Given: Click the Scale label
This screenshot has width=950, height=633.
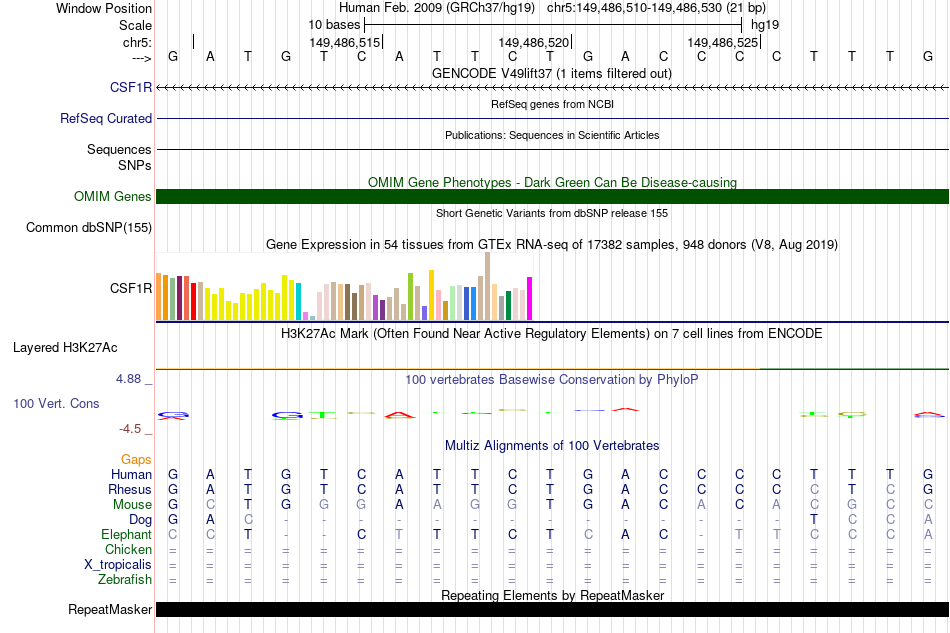Looking at the screenshot, I should pos(135,25).
